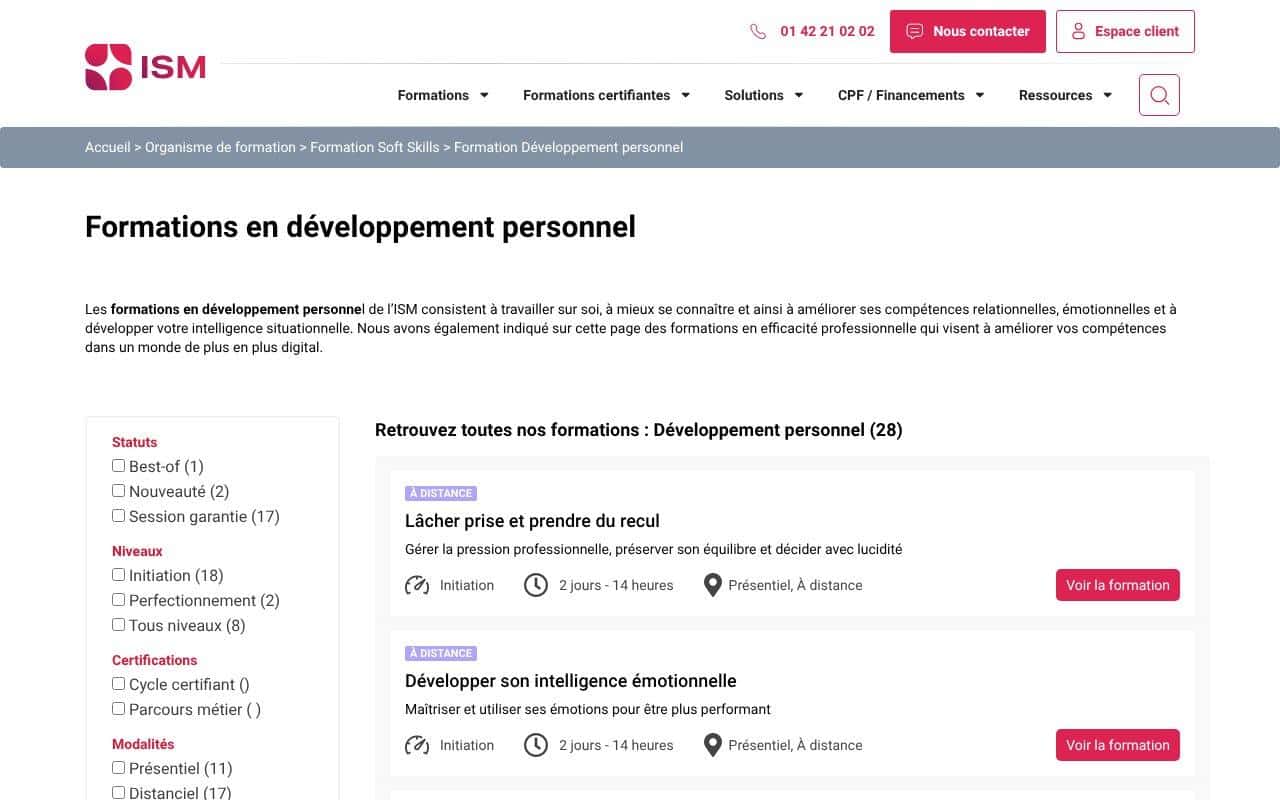Open the Lâcher prise et prendre du recul title
Screen dimensions: 1280x800
tap(532, 521)
